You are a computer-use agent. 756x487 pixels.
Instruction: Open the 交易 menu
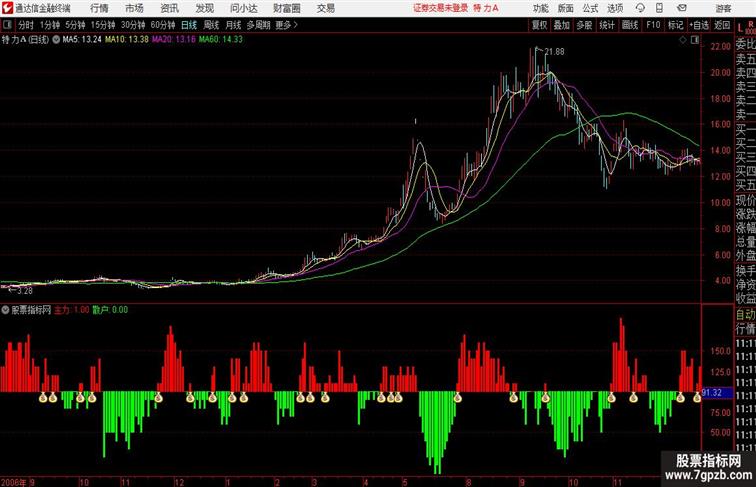pos(325,8)
